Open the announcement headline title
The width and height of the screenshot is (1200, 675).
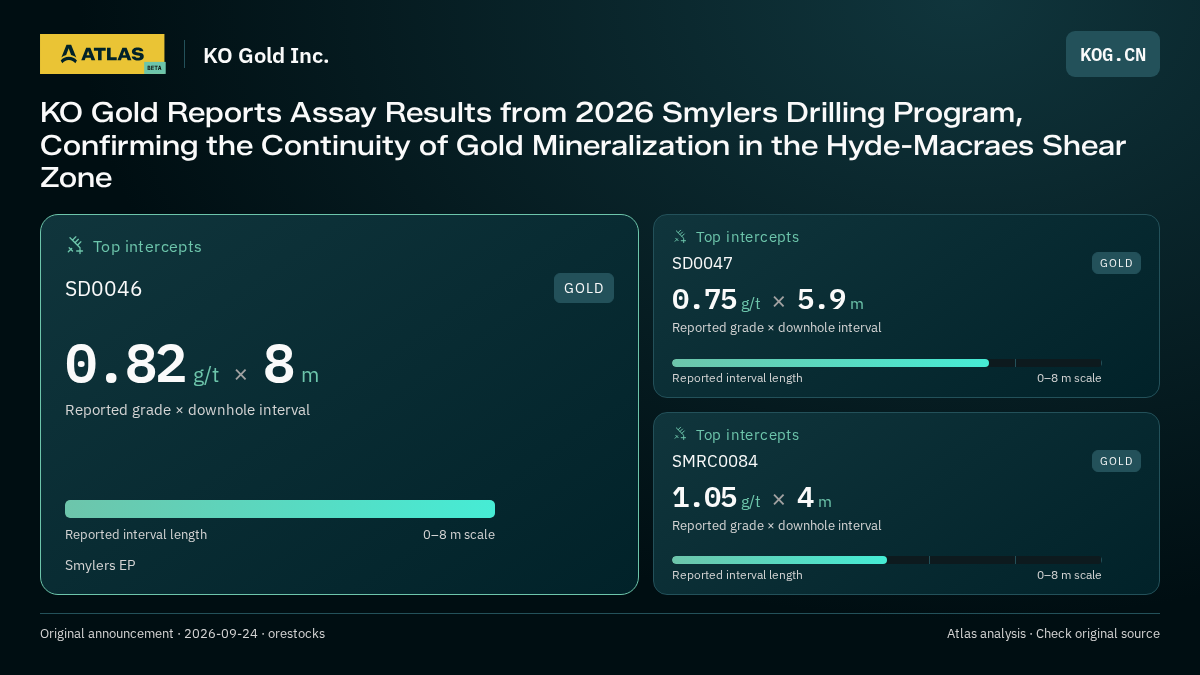(583, 145)
